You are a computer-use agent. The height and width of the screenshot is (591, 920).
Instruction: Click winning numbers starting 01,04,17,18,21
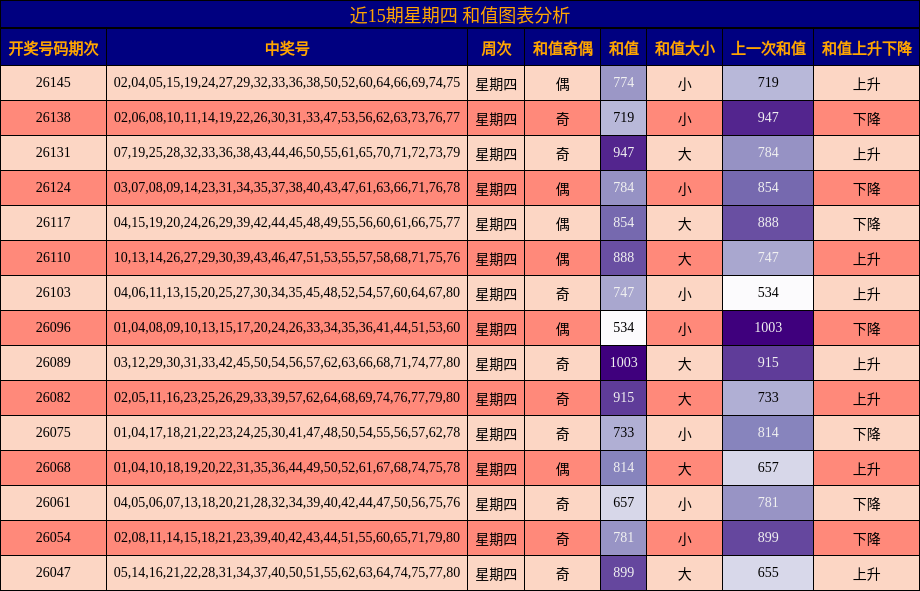tap(287, 433)
